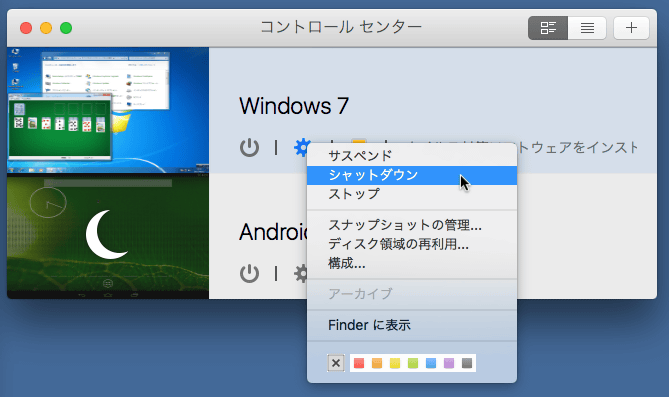The image size is (669, 397).
Task: Add a new virtual machine
Action: coord(631,28)
